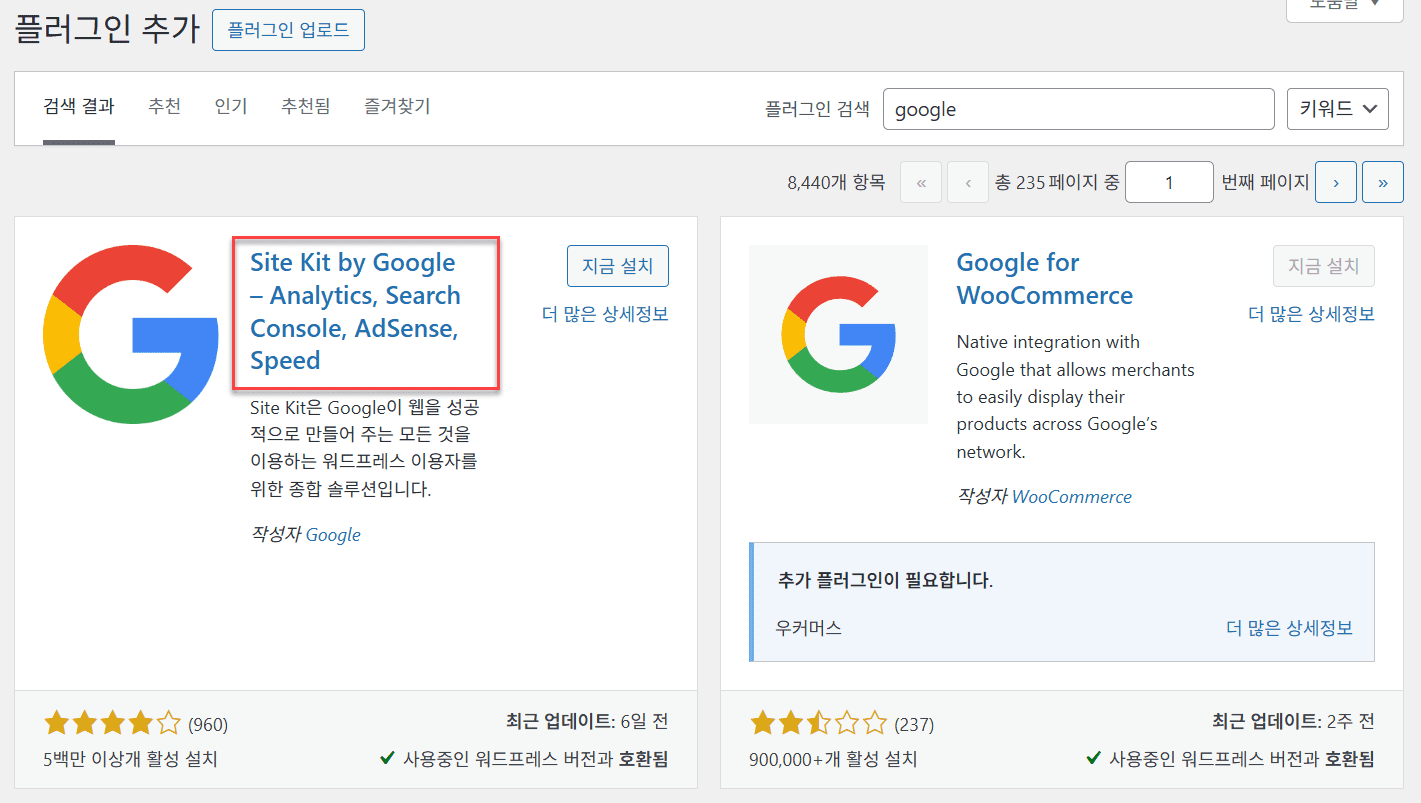
Task: Go to the next results page arrow
Action: (x=1336, y=182)
